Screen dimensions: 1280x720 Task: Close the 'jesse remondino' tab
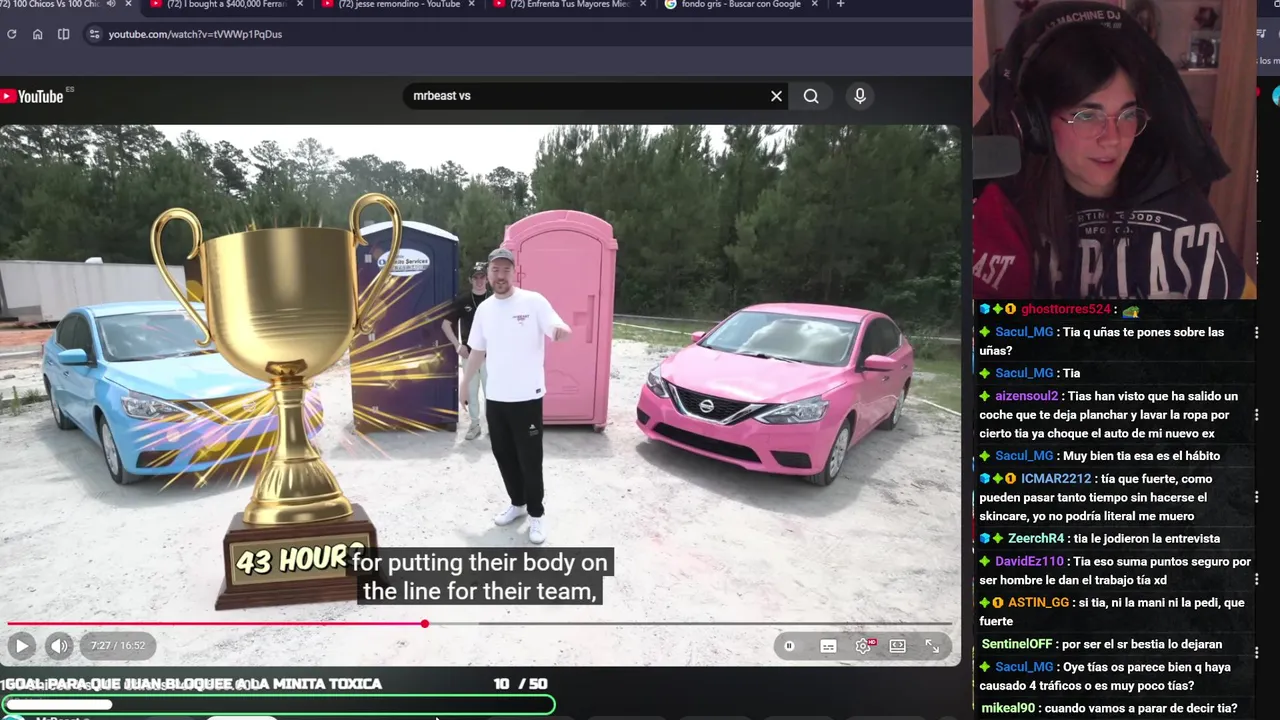(472, 4)
